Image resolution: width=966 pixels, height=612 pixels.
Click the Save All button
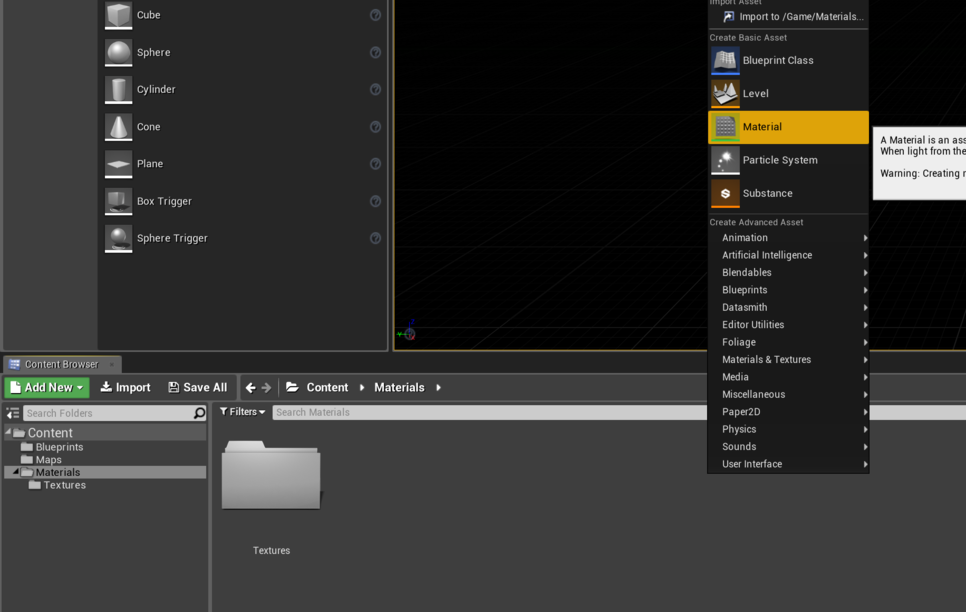pyautogui.click(x=198, y=388)
